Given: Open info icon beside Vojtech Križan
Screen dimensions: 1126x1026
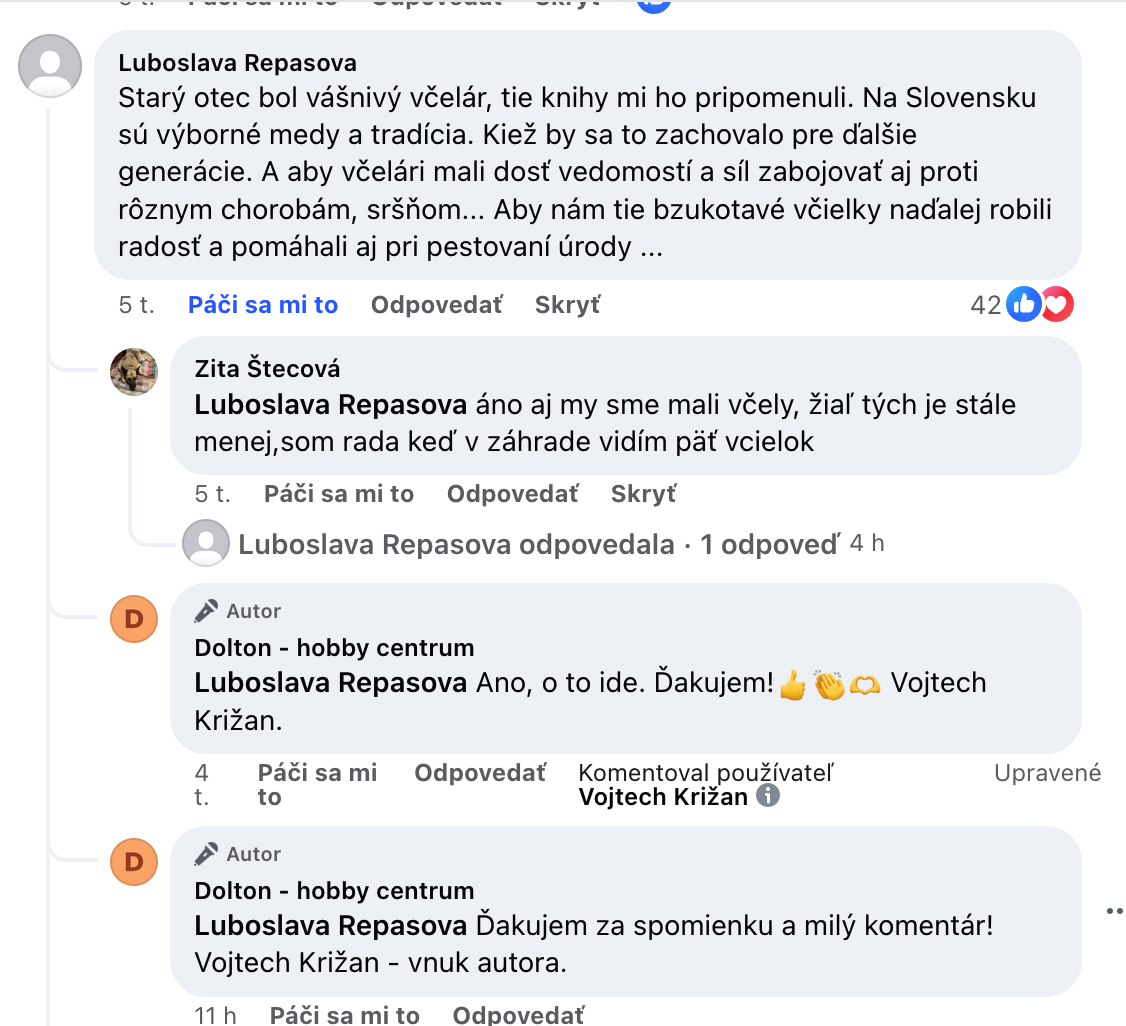Looking at the screenshot, I should coord(768,796).
